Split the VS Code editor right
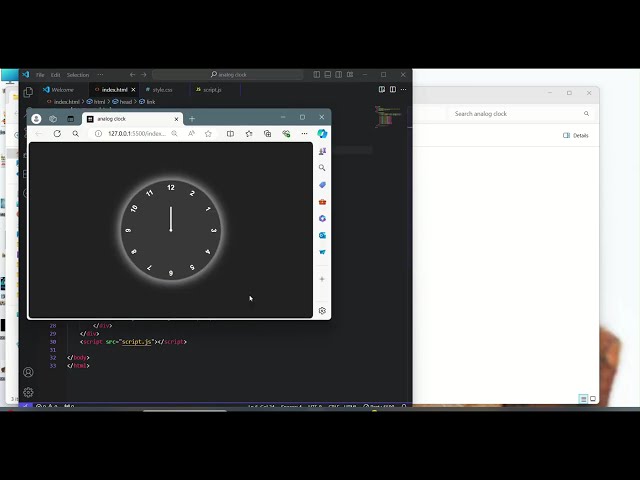The height and width of the screenshot is (480, 640). (x=393, y=89)
